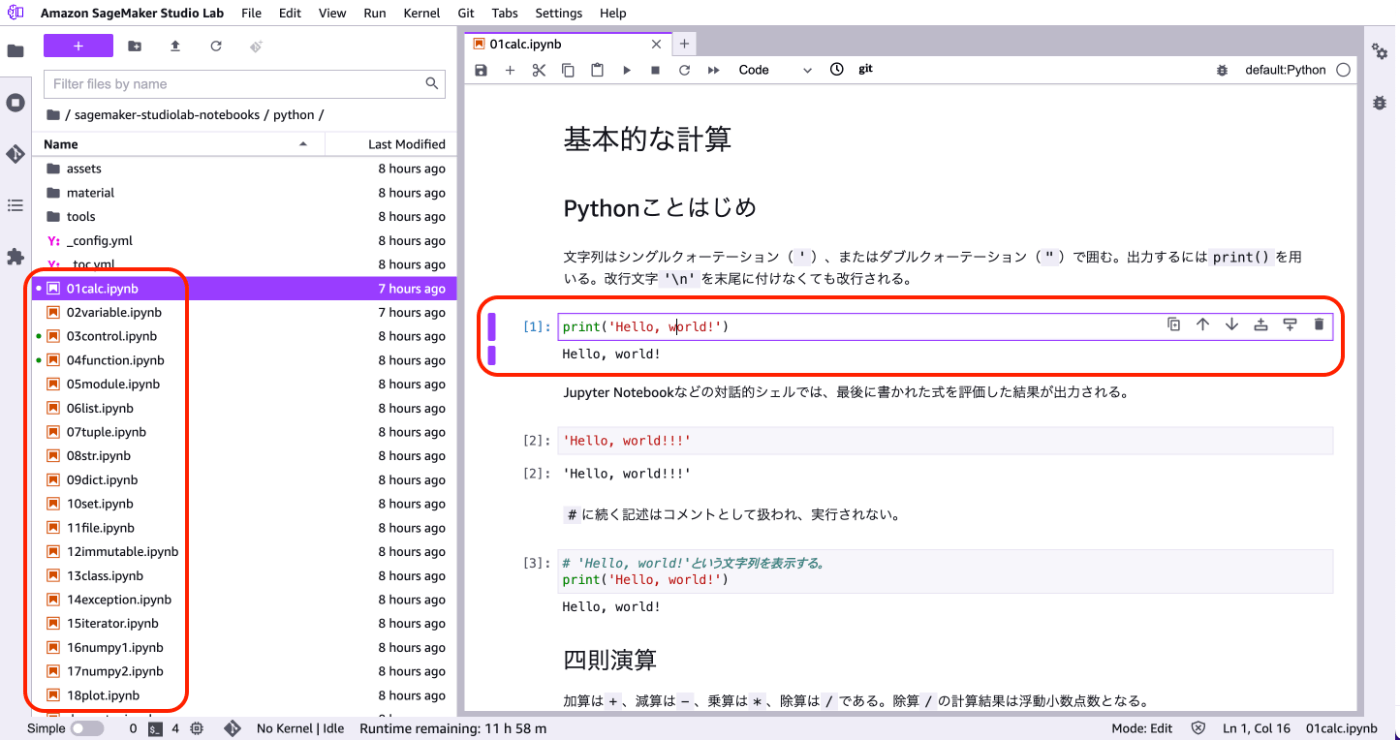Open the Kernel menu

tap(422, 13)
